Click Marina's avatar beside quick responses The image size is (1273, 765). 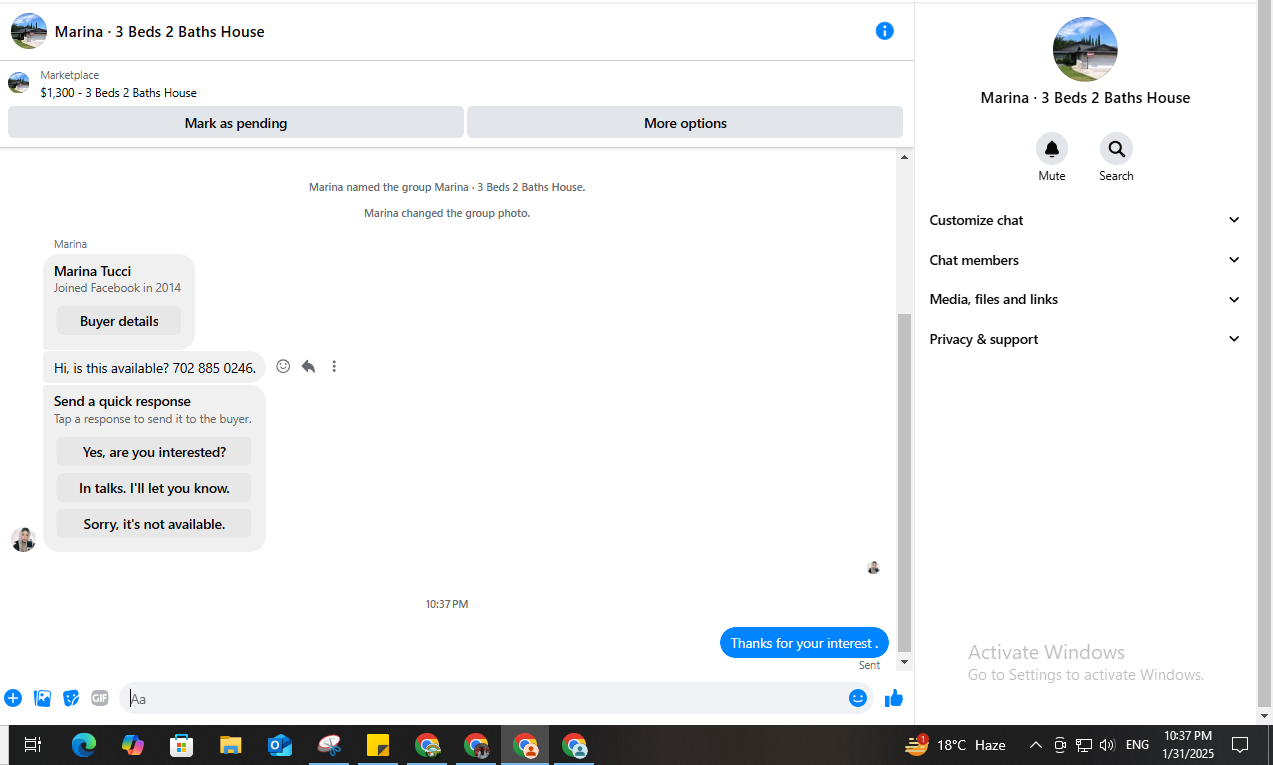click(23, 540)
